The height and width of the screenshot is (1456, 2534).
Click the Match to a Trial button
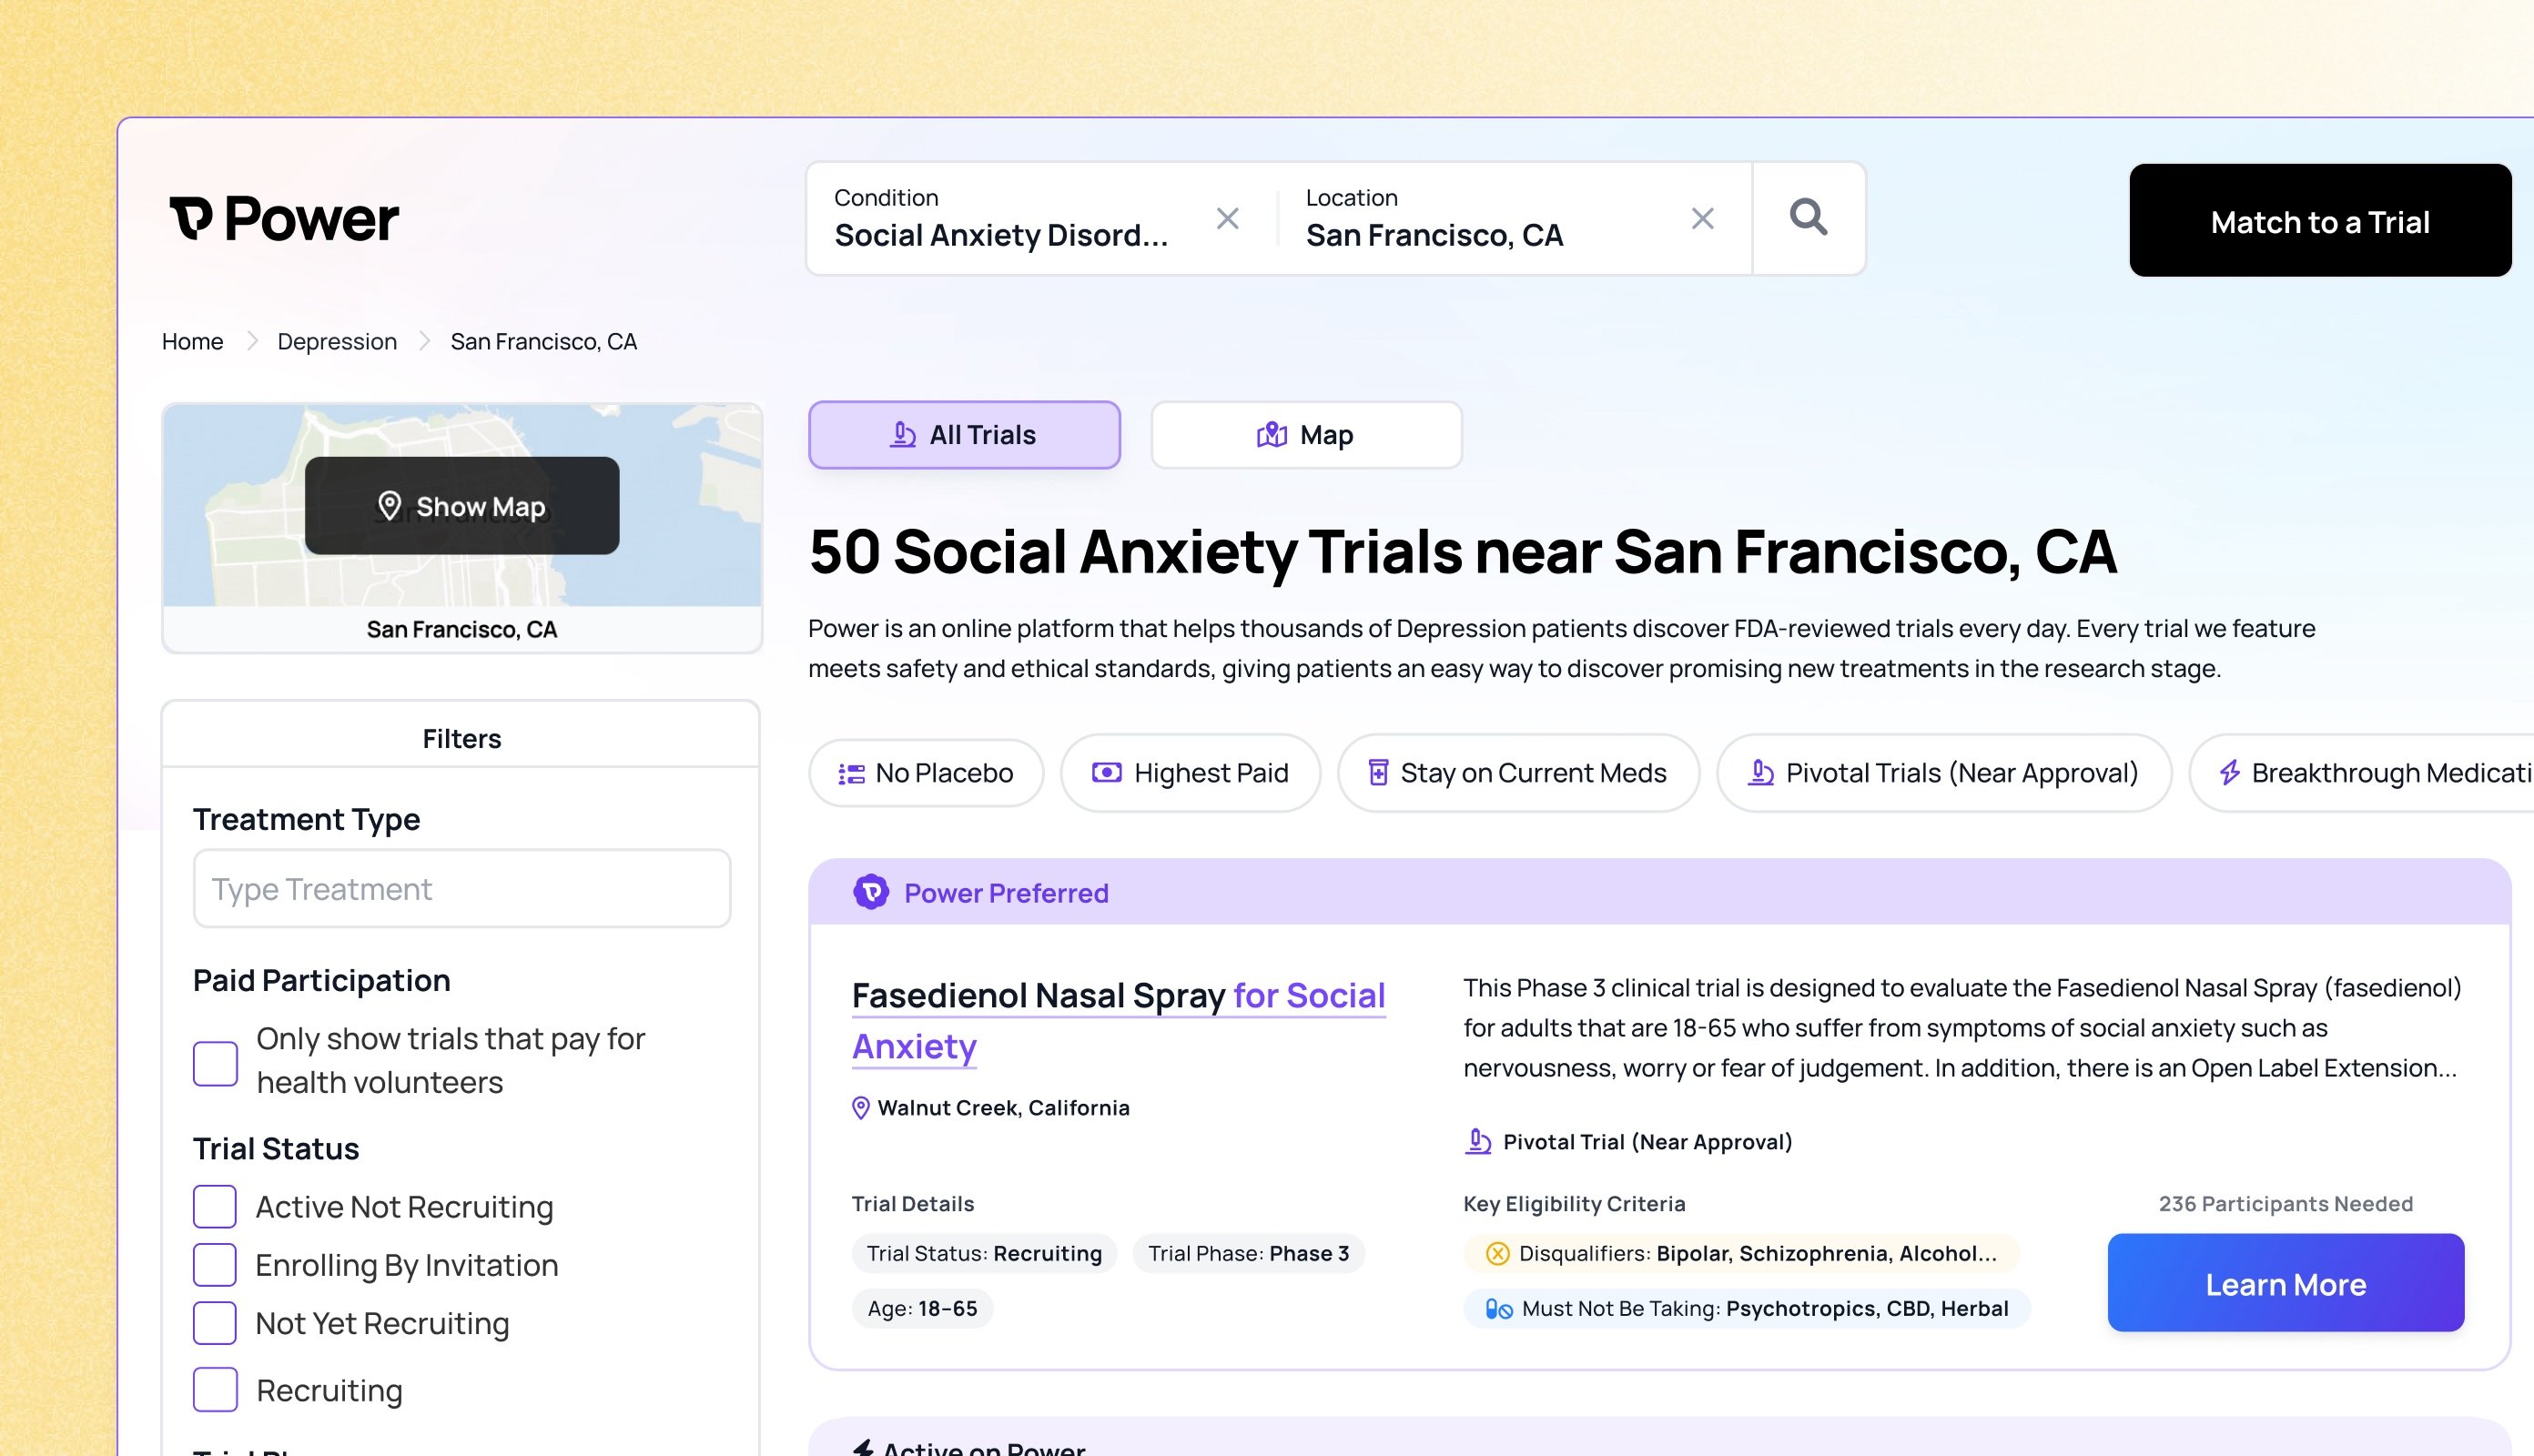tap(2319, 220)
